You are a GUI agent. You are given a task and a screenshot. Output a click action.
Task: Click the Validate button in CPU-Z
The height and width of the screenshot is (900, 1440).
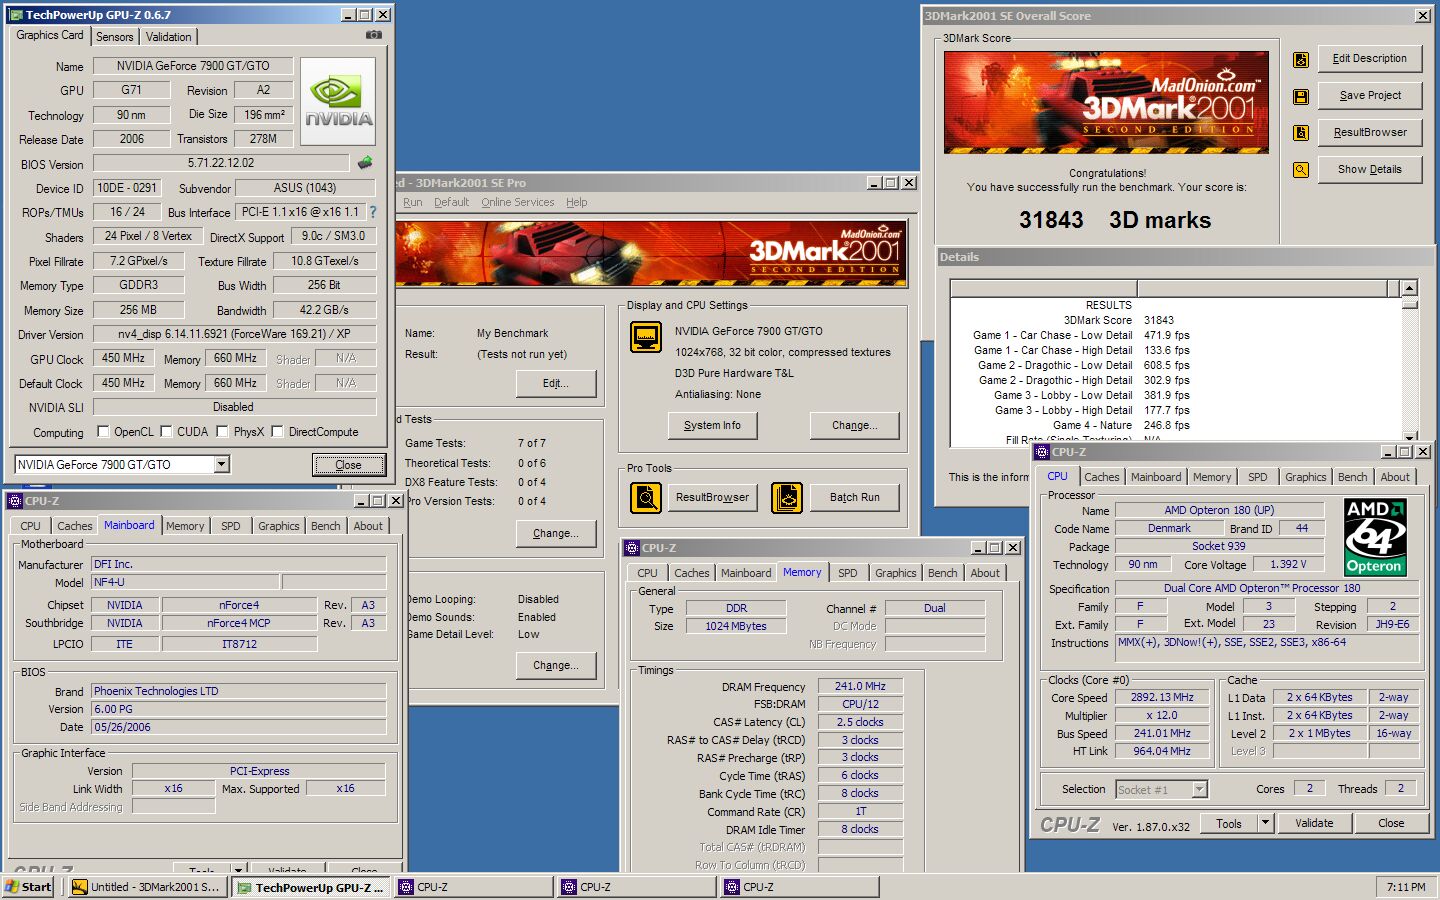tap(1313, 823)
